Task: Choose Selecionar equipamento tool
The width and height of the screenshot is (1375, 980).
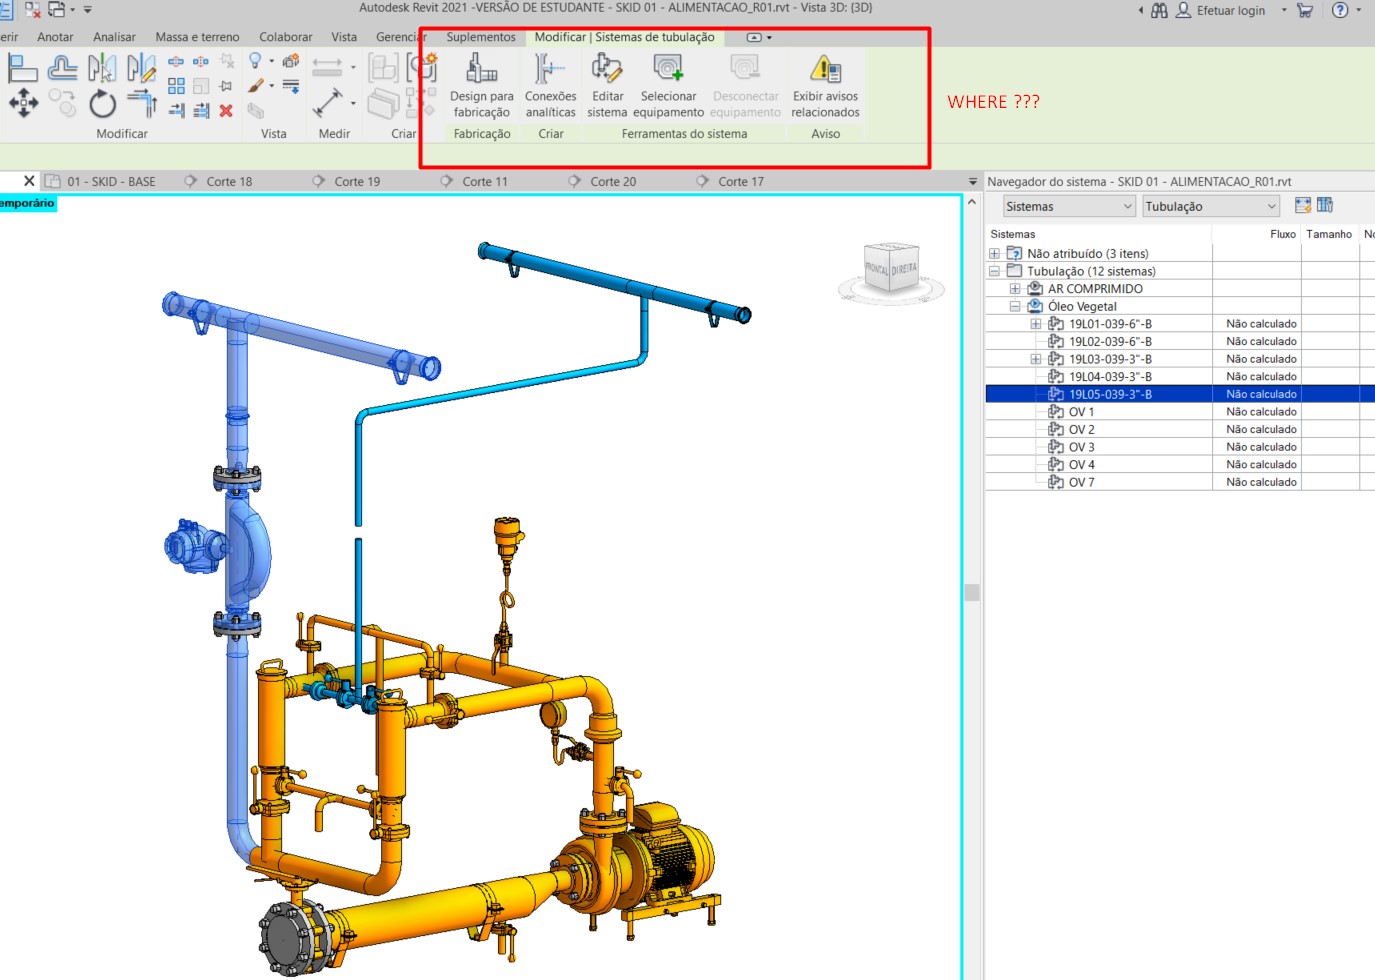Action: (668, 86)
